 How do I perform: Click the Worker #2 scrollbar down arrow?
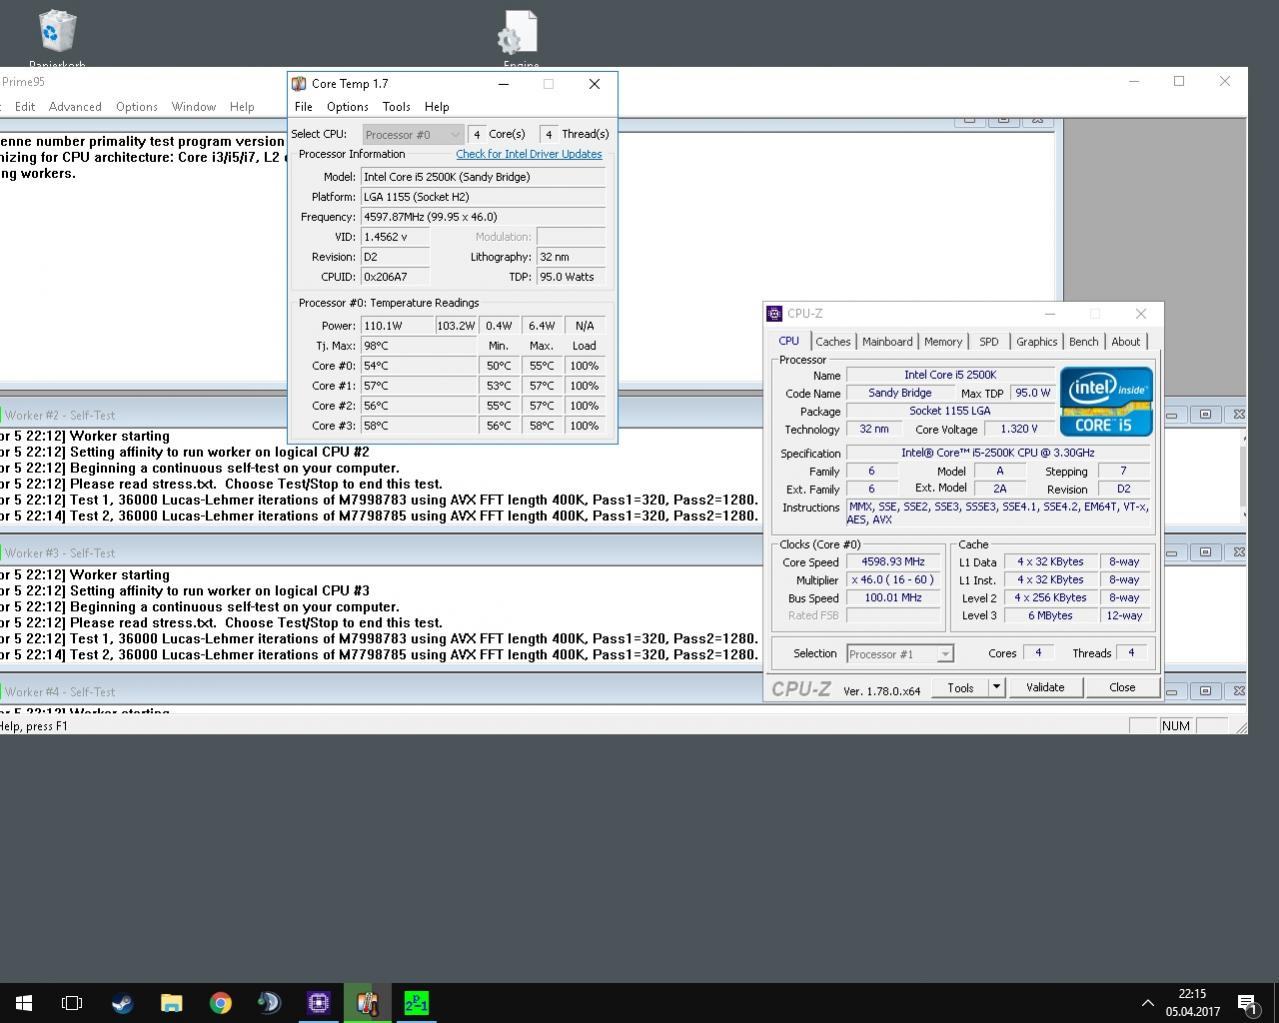[x=1244, y=514]
